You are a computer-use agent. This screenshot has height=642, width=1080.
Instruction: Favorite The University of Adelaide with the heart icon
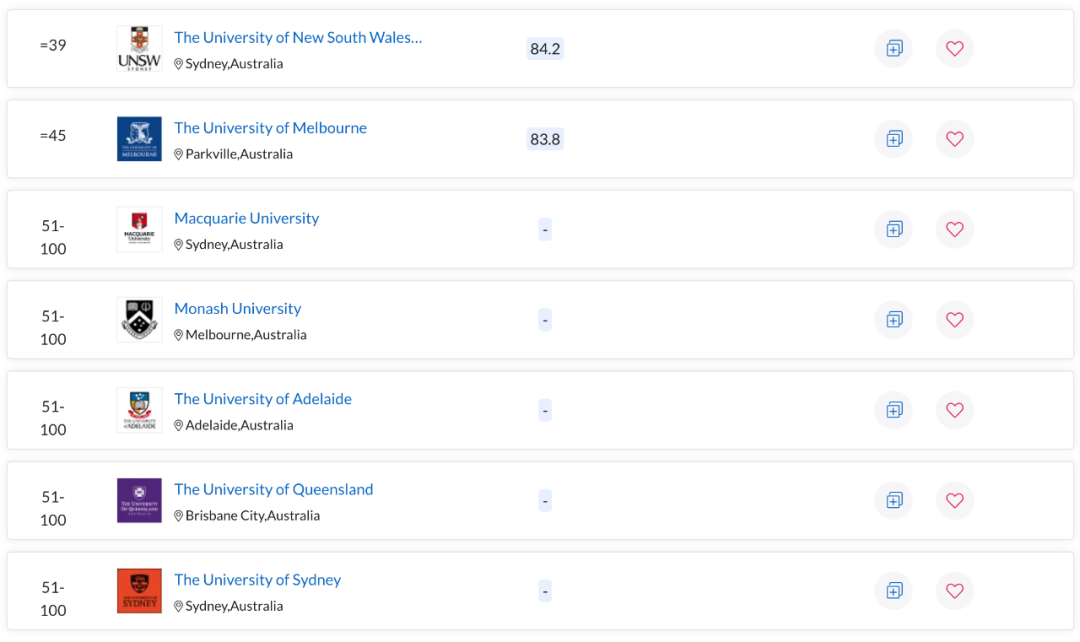pos(954,410)
